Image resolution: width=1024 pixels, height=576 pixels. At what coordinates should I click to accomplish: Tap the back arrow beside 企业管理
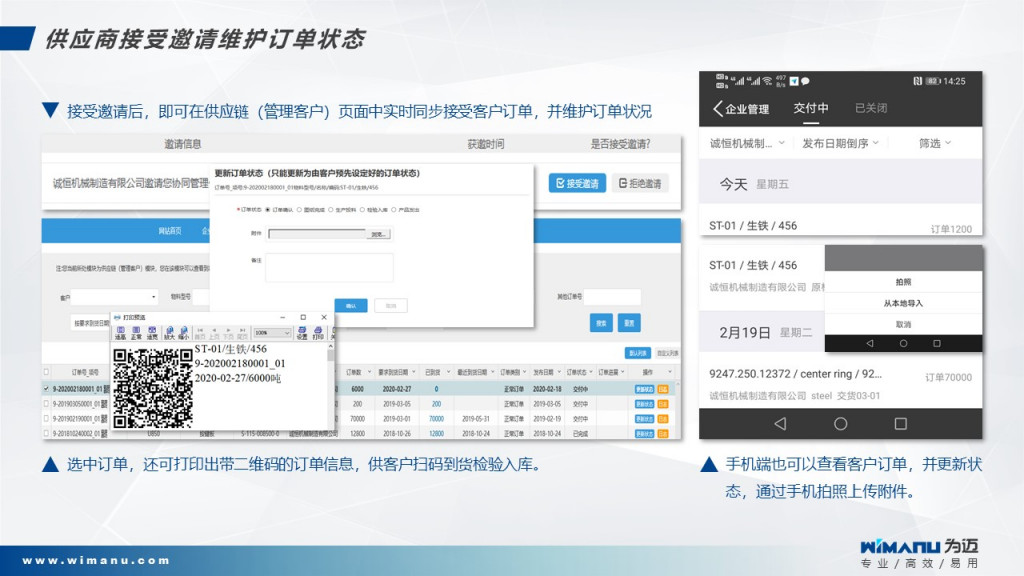717,108
